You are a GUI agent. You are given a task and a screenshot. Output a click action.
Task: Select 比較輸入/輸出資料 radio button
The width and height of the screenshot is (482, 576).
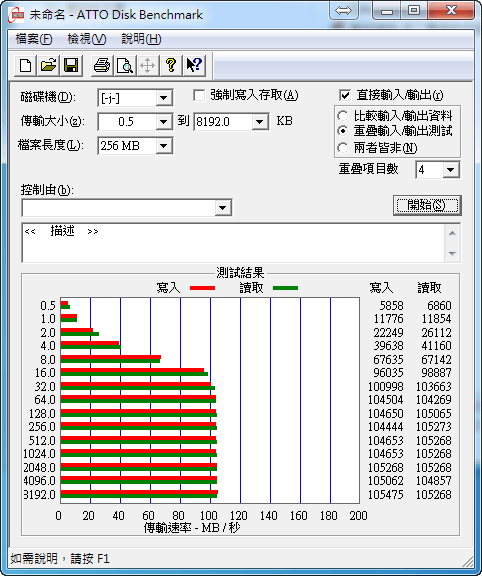click(x=342, y=116)
